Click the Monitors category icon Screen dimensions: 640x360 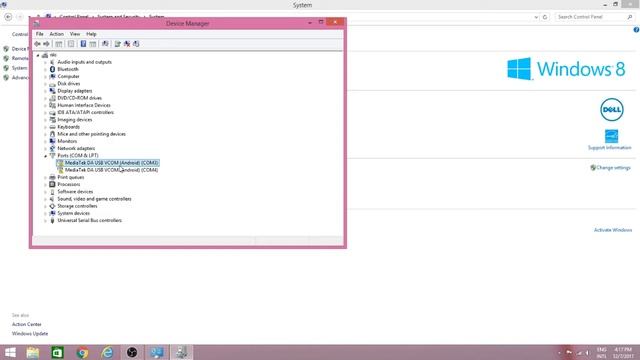[x=52, y=141]
